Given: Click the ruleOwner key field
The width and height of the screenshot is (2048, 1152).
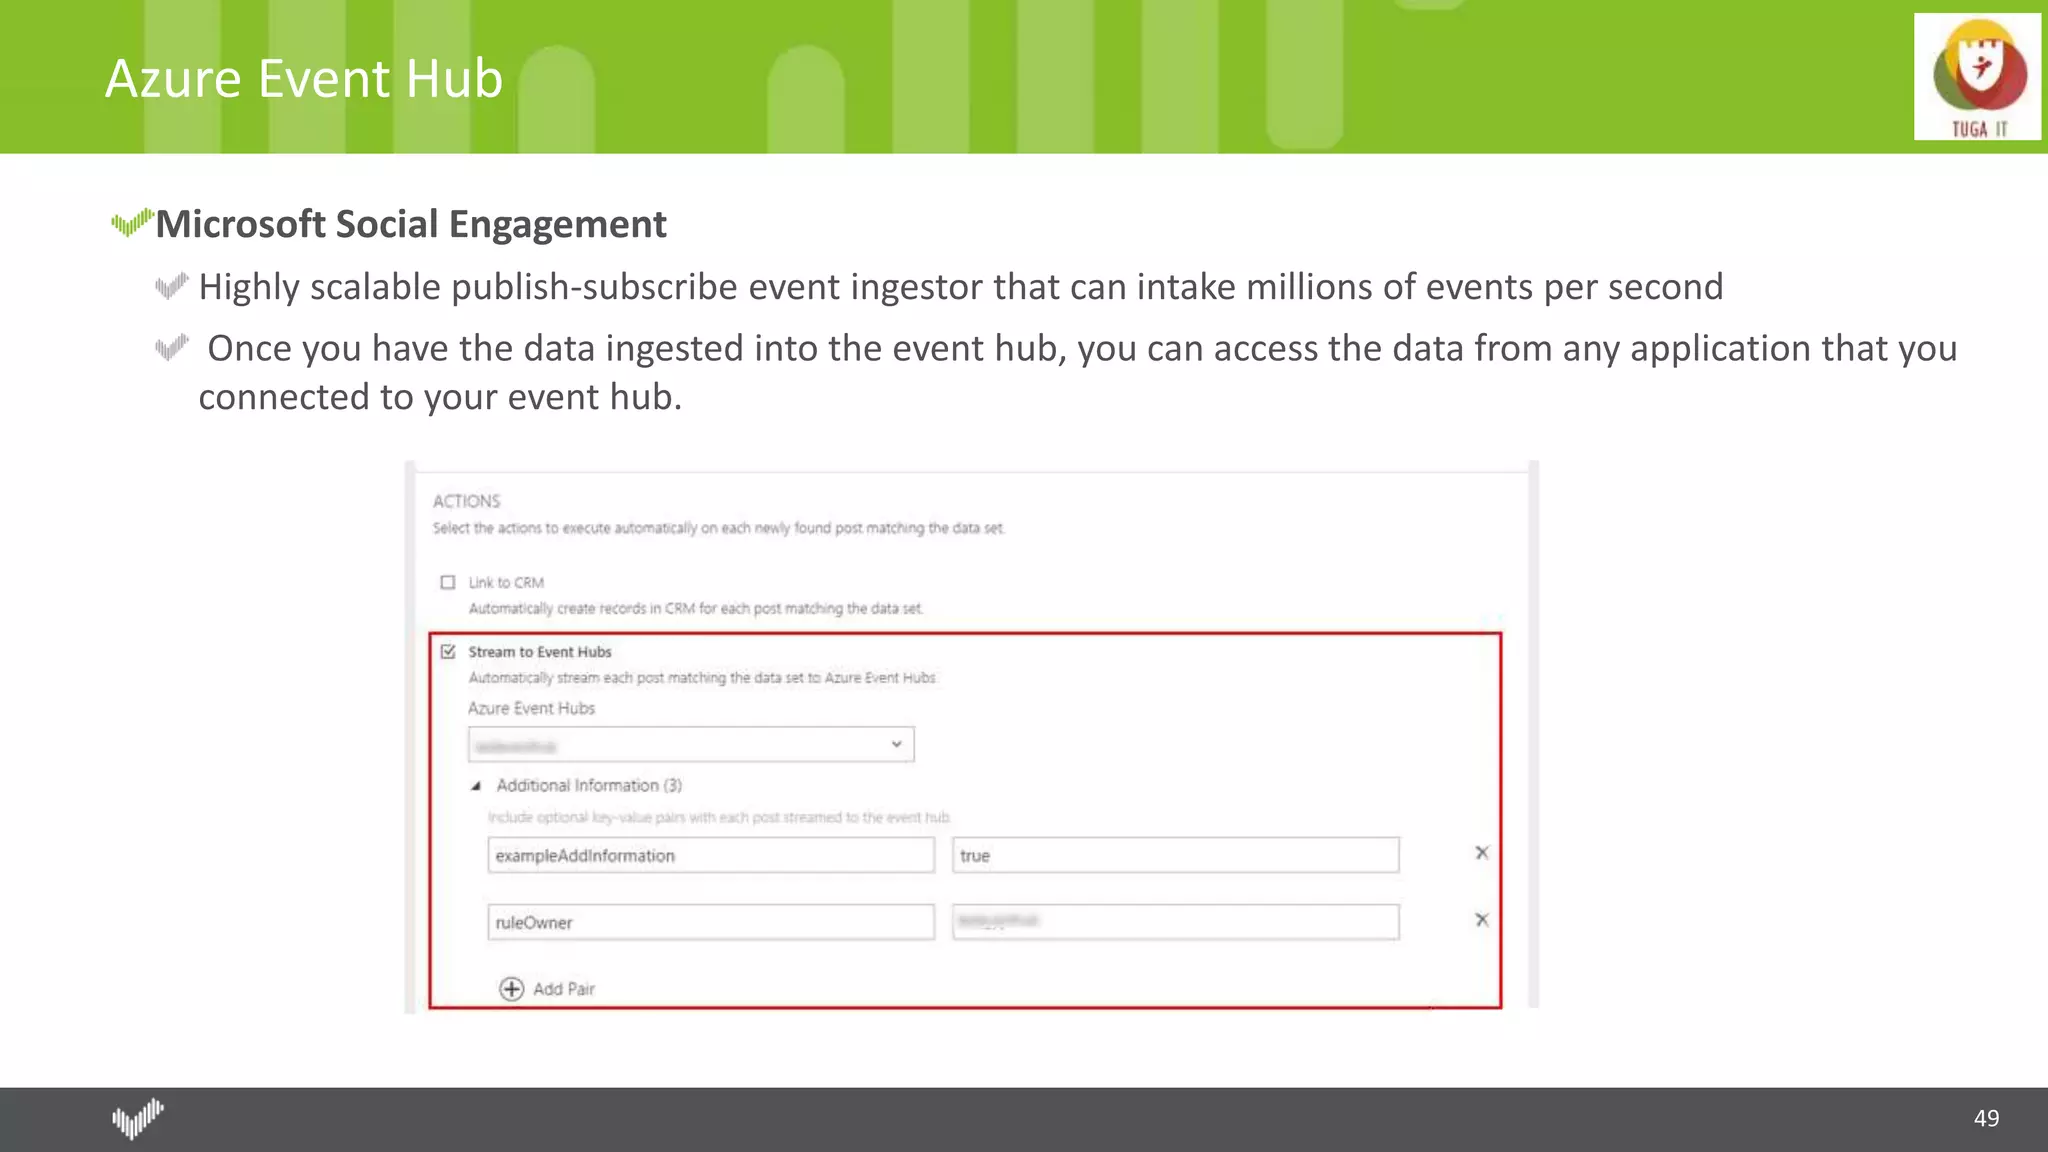Looking at the screenshot, I should [x=711, y=922].
